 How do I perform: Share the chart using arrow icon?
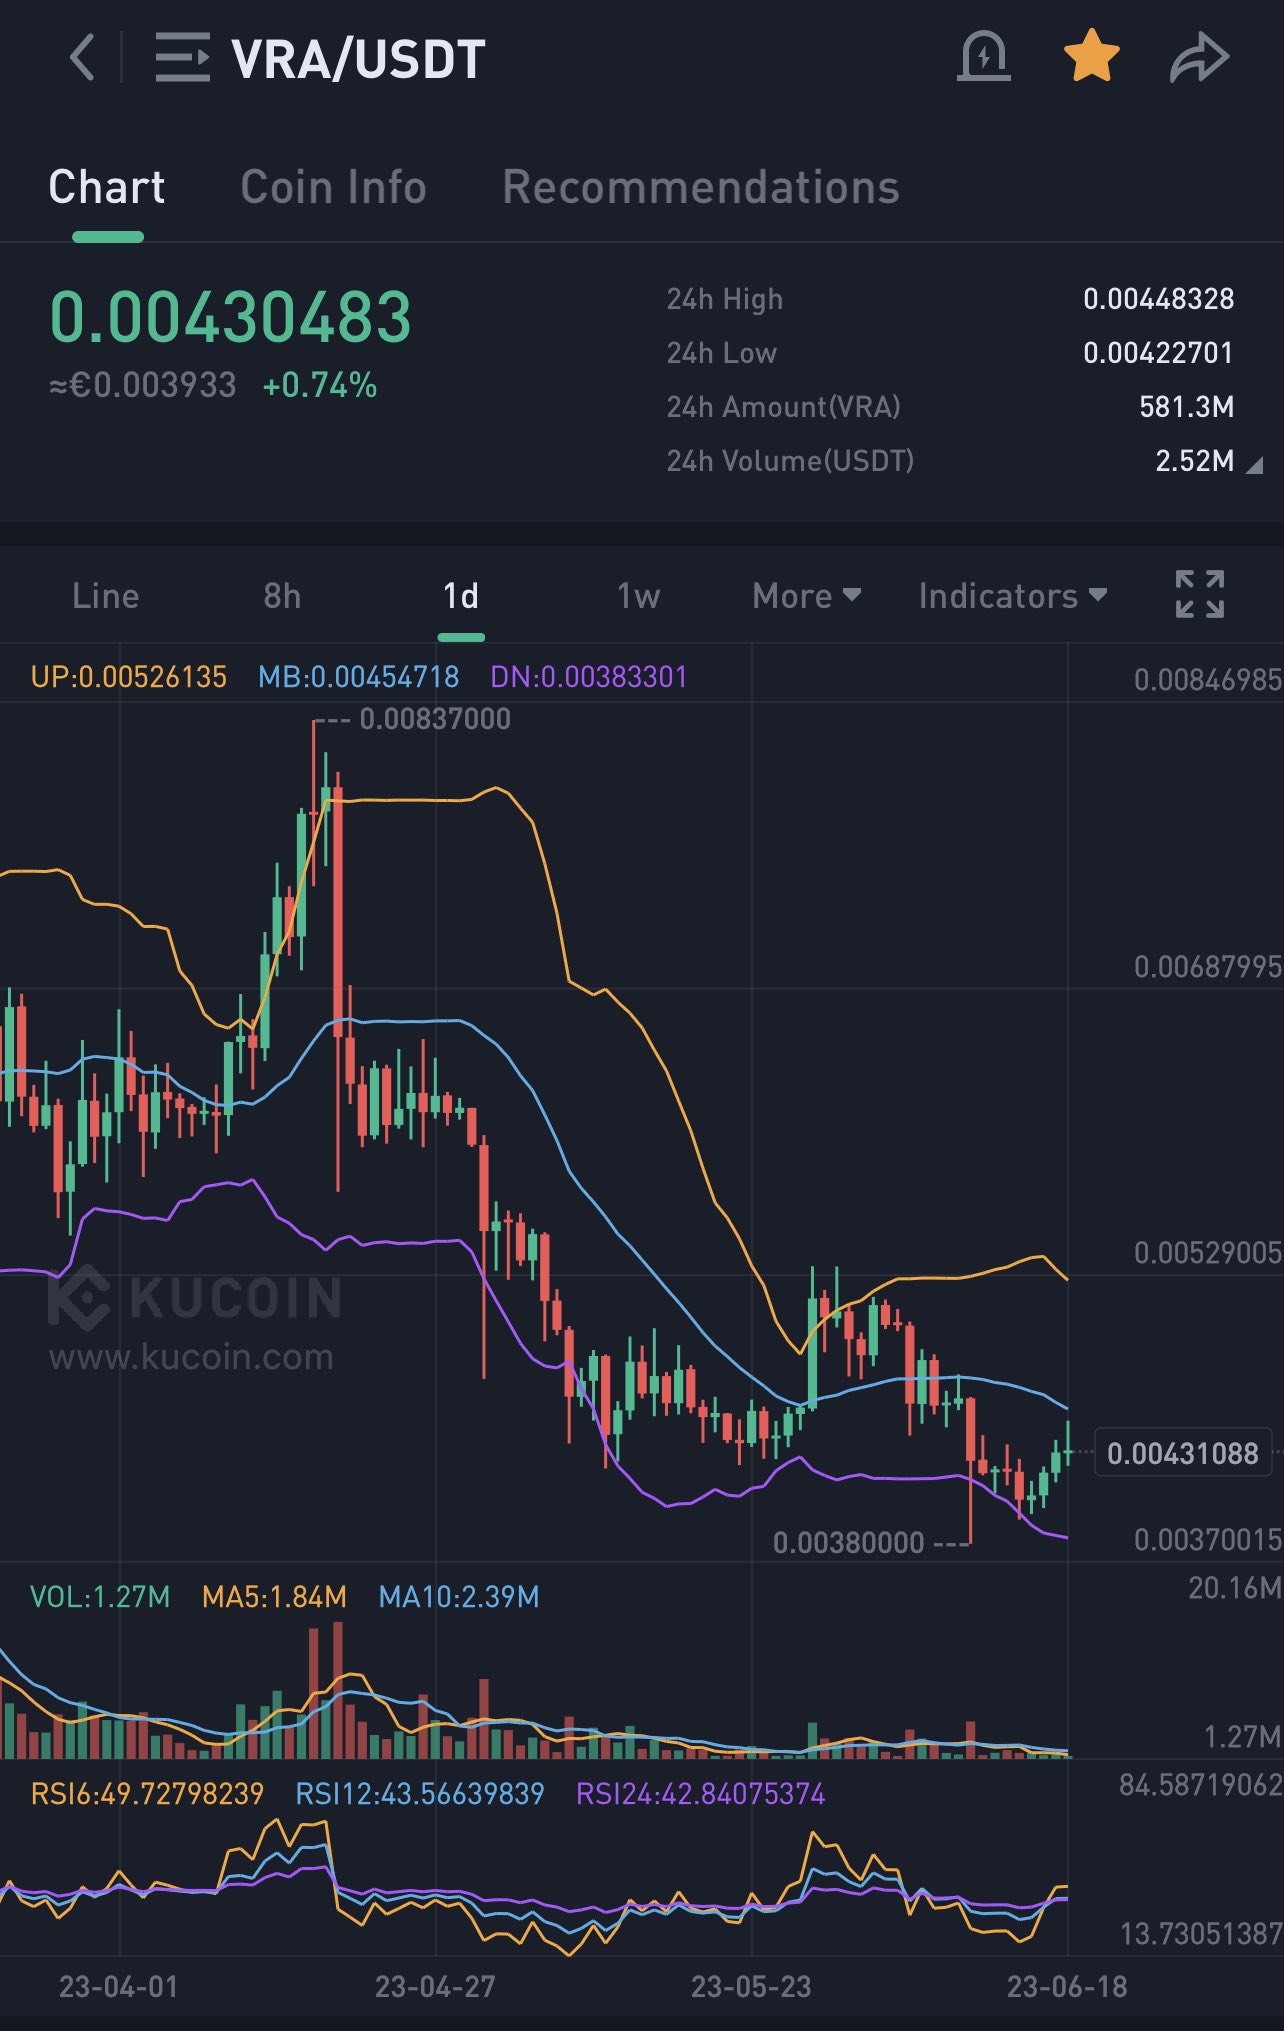coord(1199,57)
